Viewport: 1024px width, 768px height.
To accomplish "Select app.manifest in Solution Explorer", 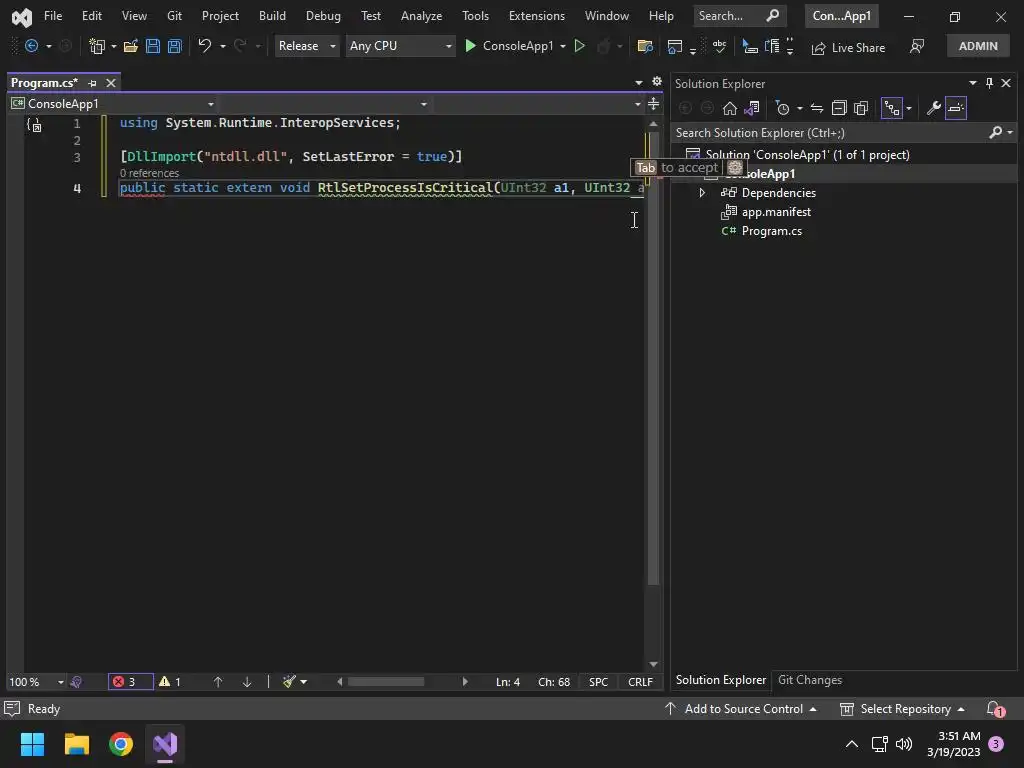I will coord(776,212).
